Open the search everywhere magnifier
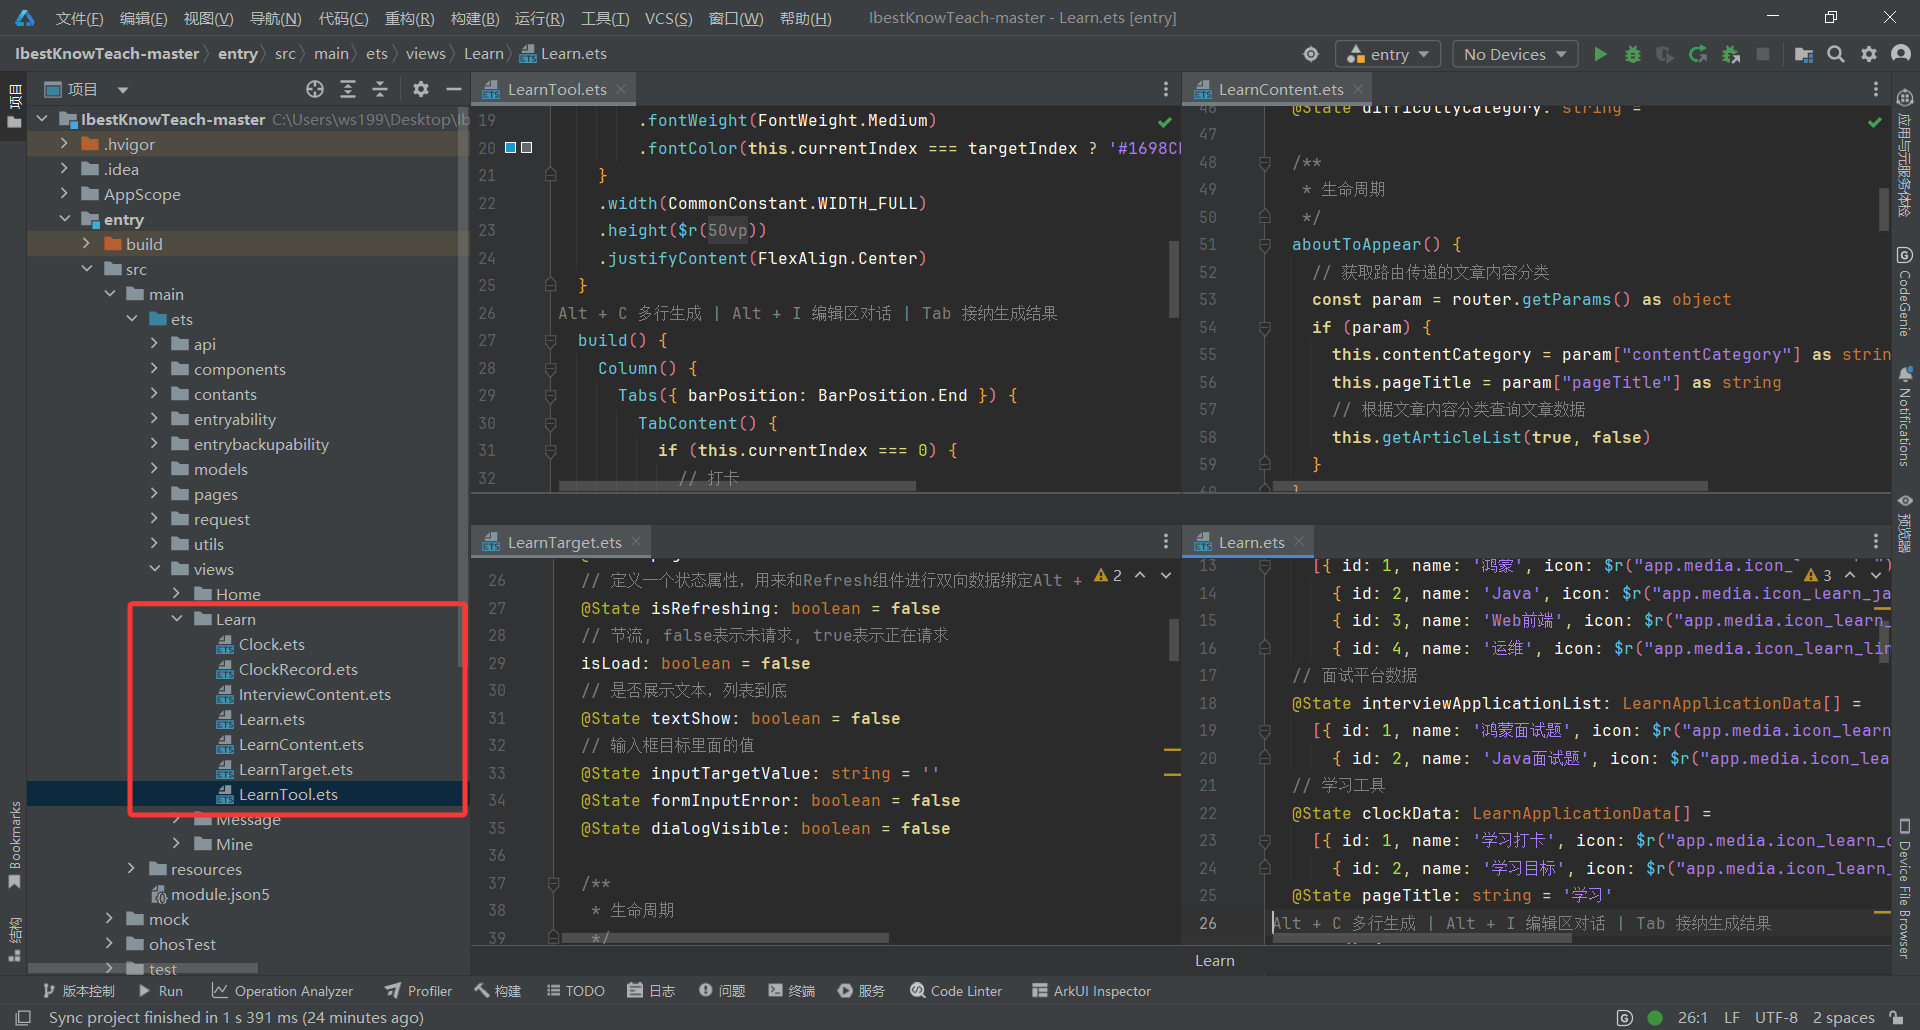The height and width of the screenshot is (1030, 1920). coord(1836,54)
